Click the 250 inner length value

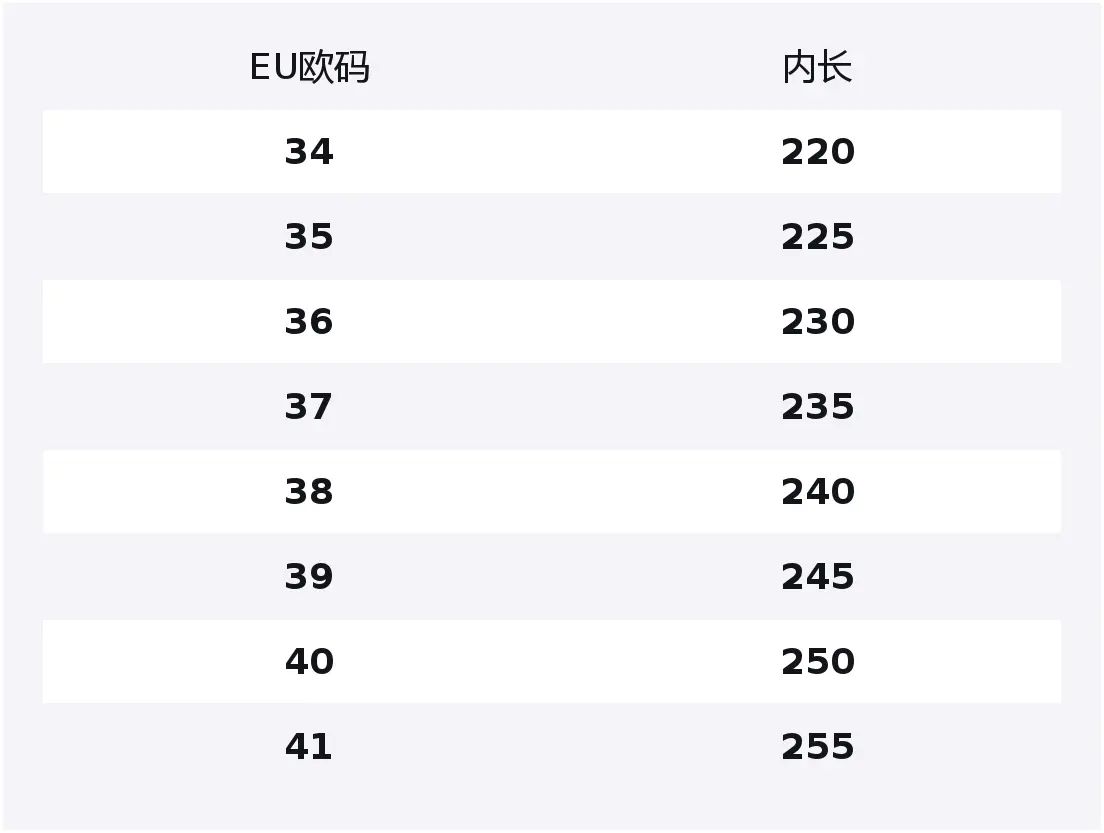point(817,662)
